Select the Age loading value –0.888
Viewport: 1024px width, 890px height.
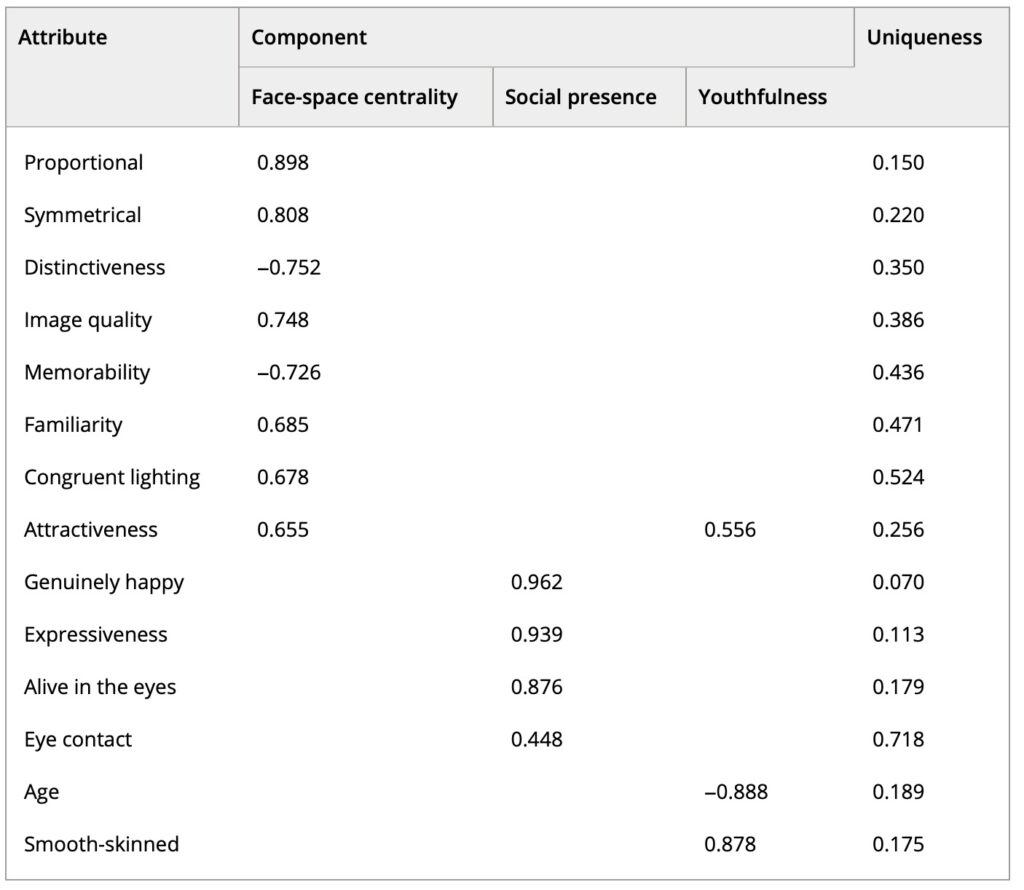point(736,792)
